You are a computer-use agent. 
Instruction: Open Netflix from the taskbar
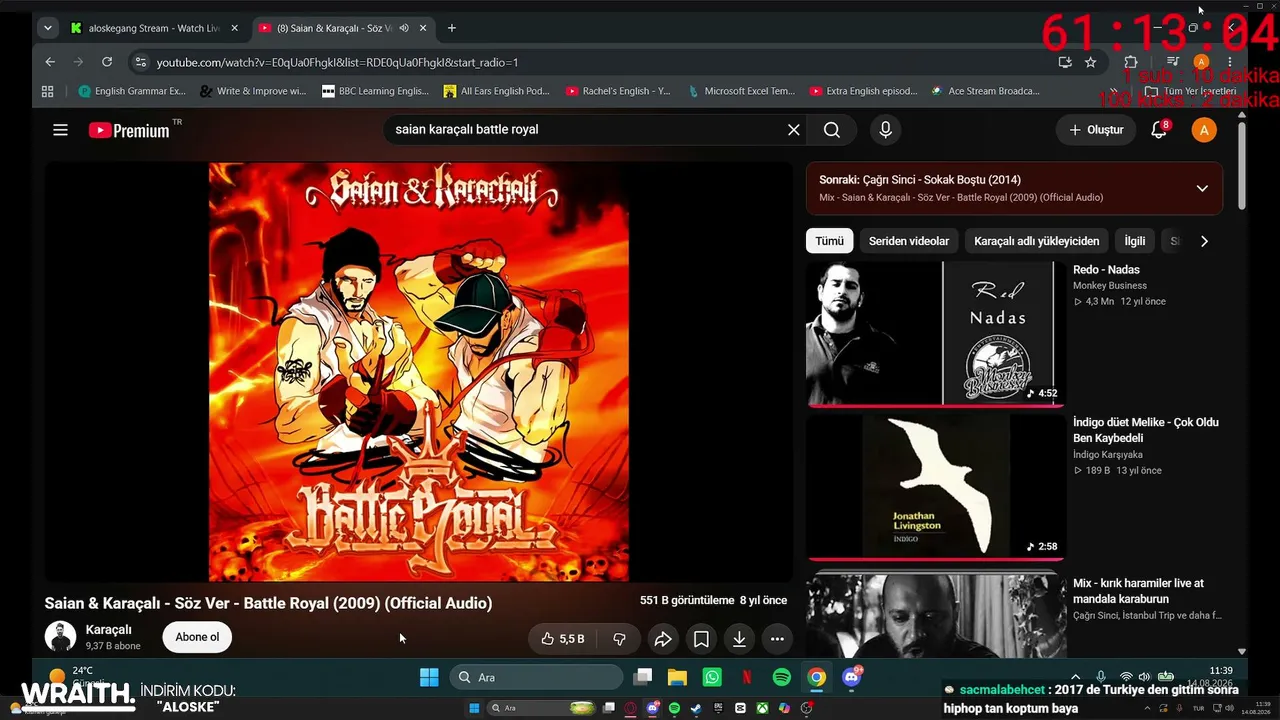[x=747, y=677]
